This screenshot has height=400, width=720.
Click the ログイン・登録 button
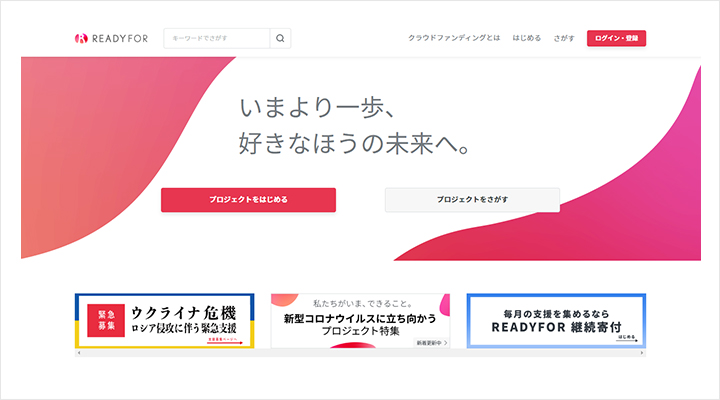616,38
